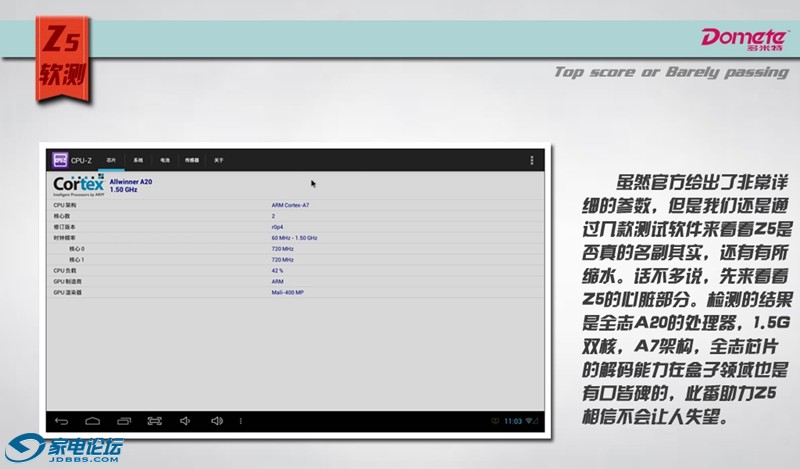Click the CPU-Z app icon
The width and height of the screenshot is (800, 469).
[x=59, y=160]
